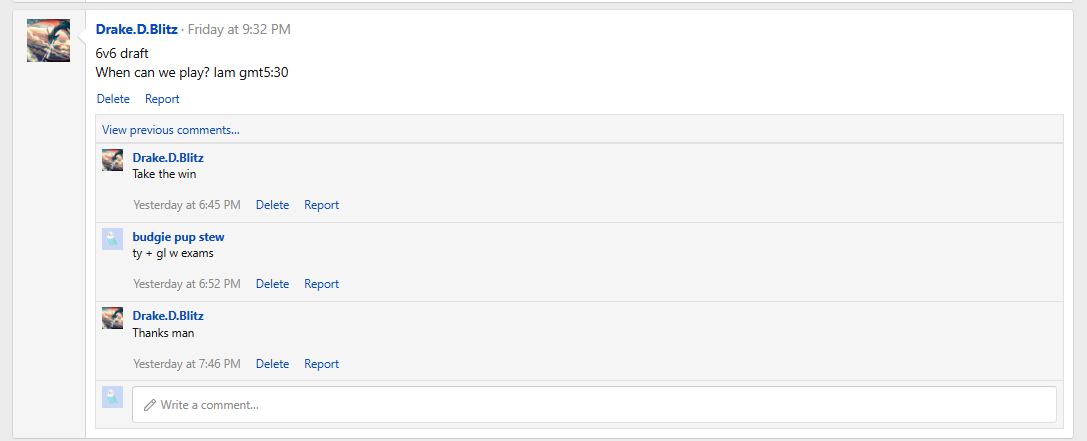Click the small avatar beside 'Take the win'
The width and height of the screenshot is (1087, 441).
point(112,160)
